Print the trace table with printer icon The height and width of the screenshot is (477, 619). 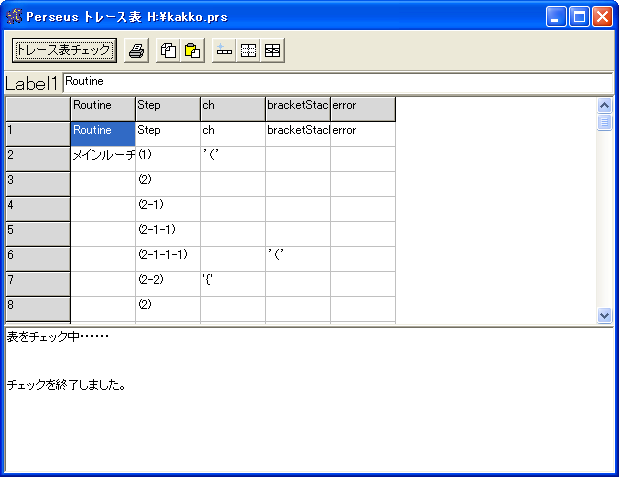[x=136, y=50]
